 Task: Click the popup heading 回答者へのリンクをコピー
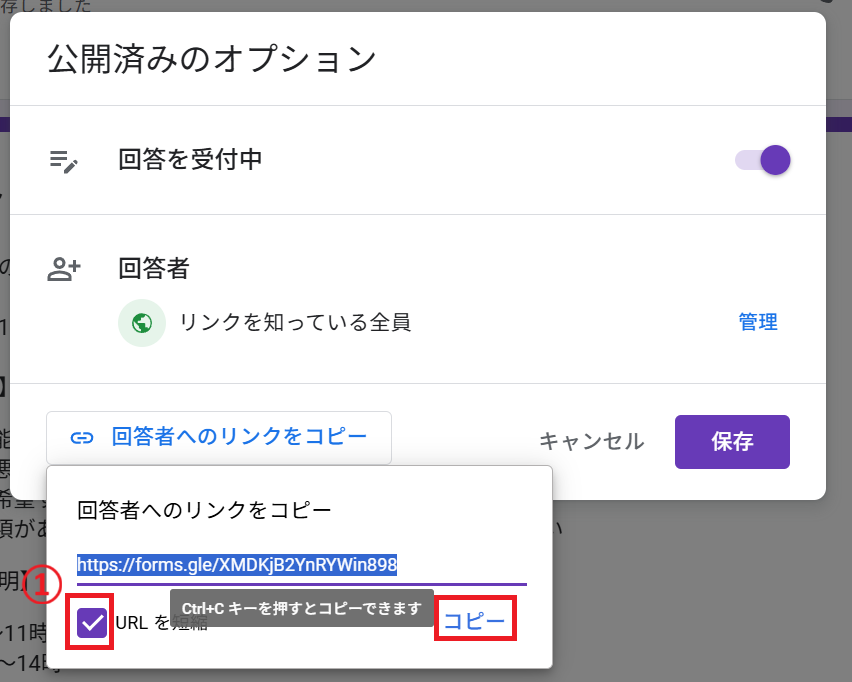pyautogui.click(x=204, y=509)
